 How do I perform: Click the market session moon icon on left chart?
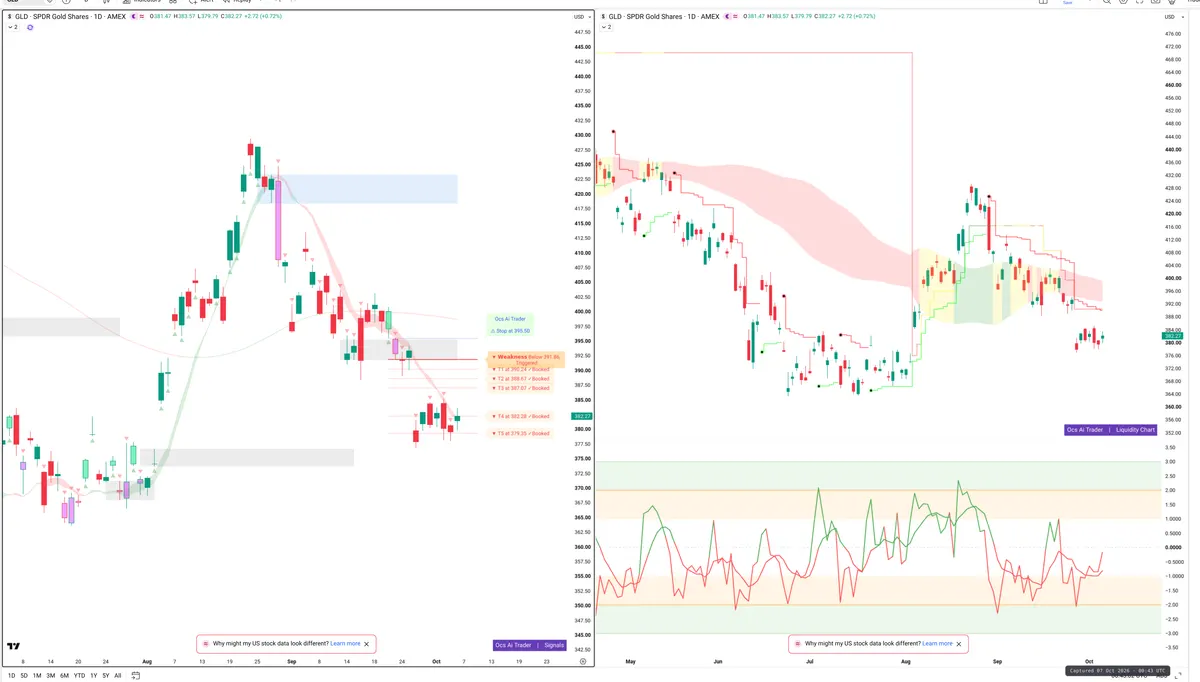[134, 16]
